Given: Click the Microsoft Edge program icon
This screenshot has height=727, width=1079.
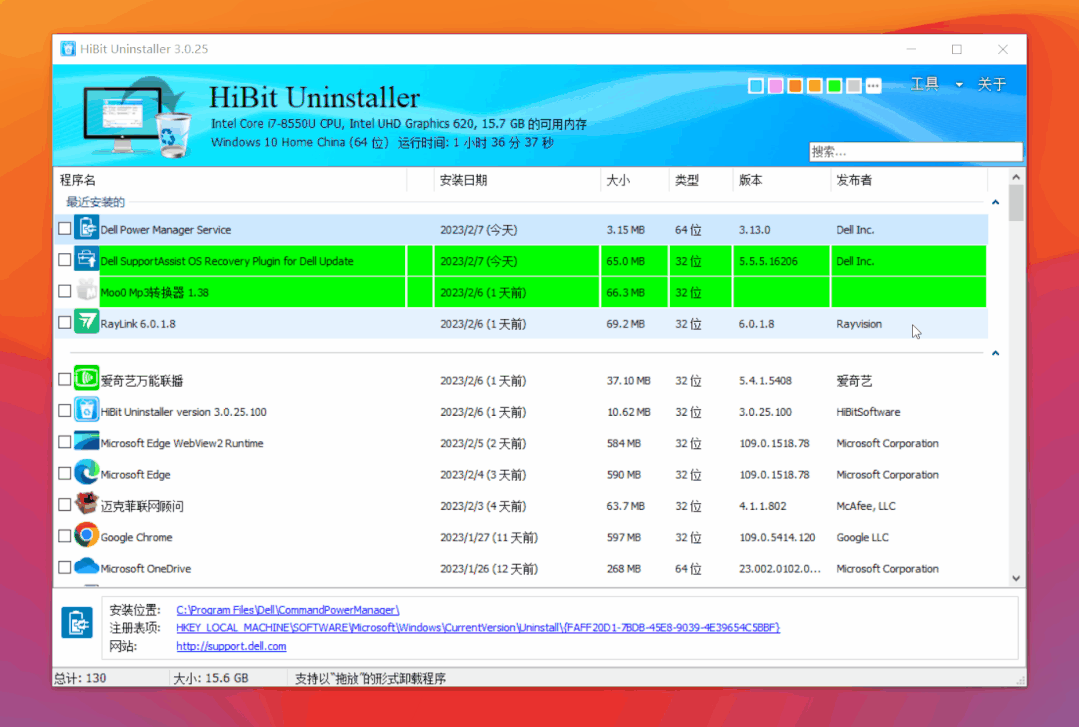Looking at the screenshot, I should (x=86, y=474).
